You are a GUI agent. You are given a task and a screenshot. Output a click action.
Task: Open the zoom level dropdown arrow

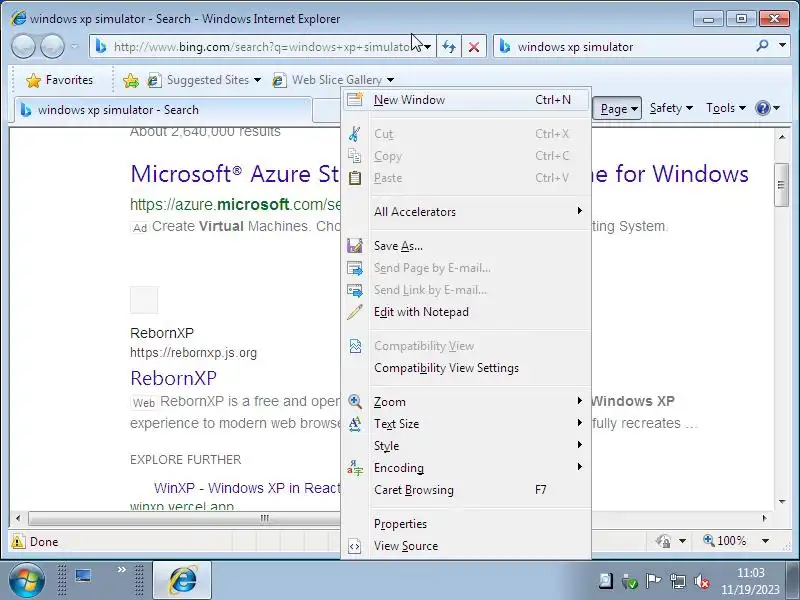pyautogui.click(x=765, y=541)
